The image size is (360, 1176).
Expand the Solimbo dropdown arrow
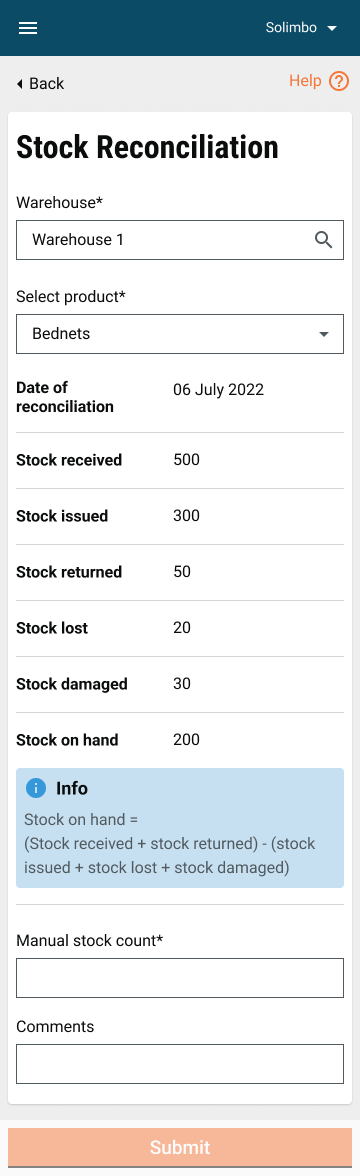[332, 28]
